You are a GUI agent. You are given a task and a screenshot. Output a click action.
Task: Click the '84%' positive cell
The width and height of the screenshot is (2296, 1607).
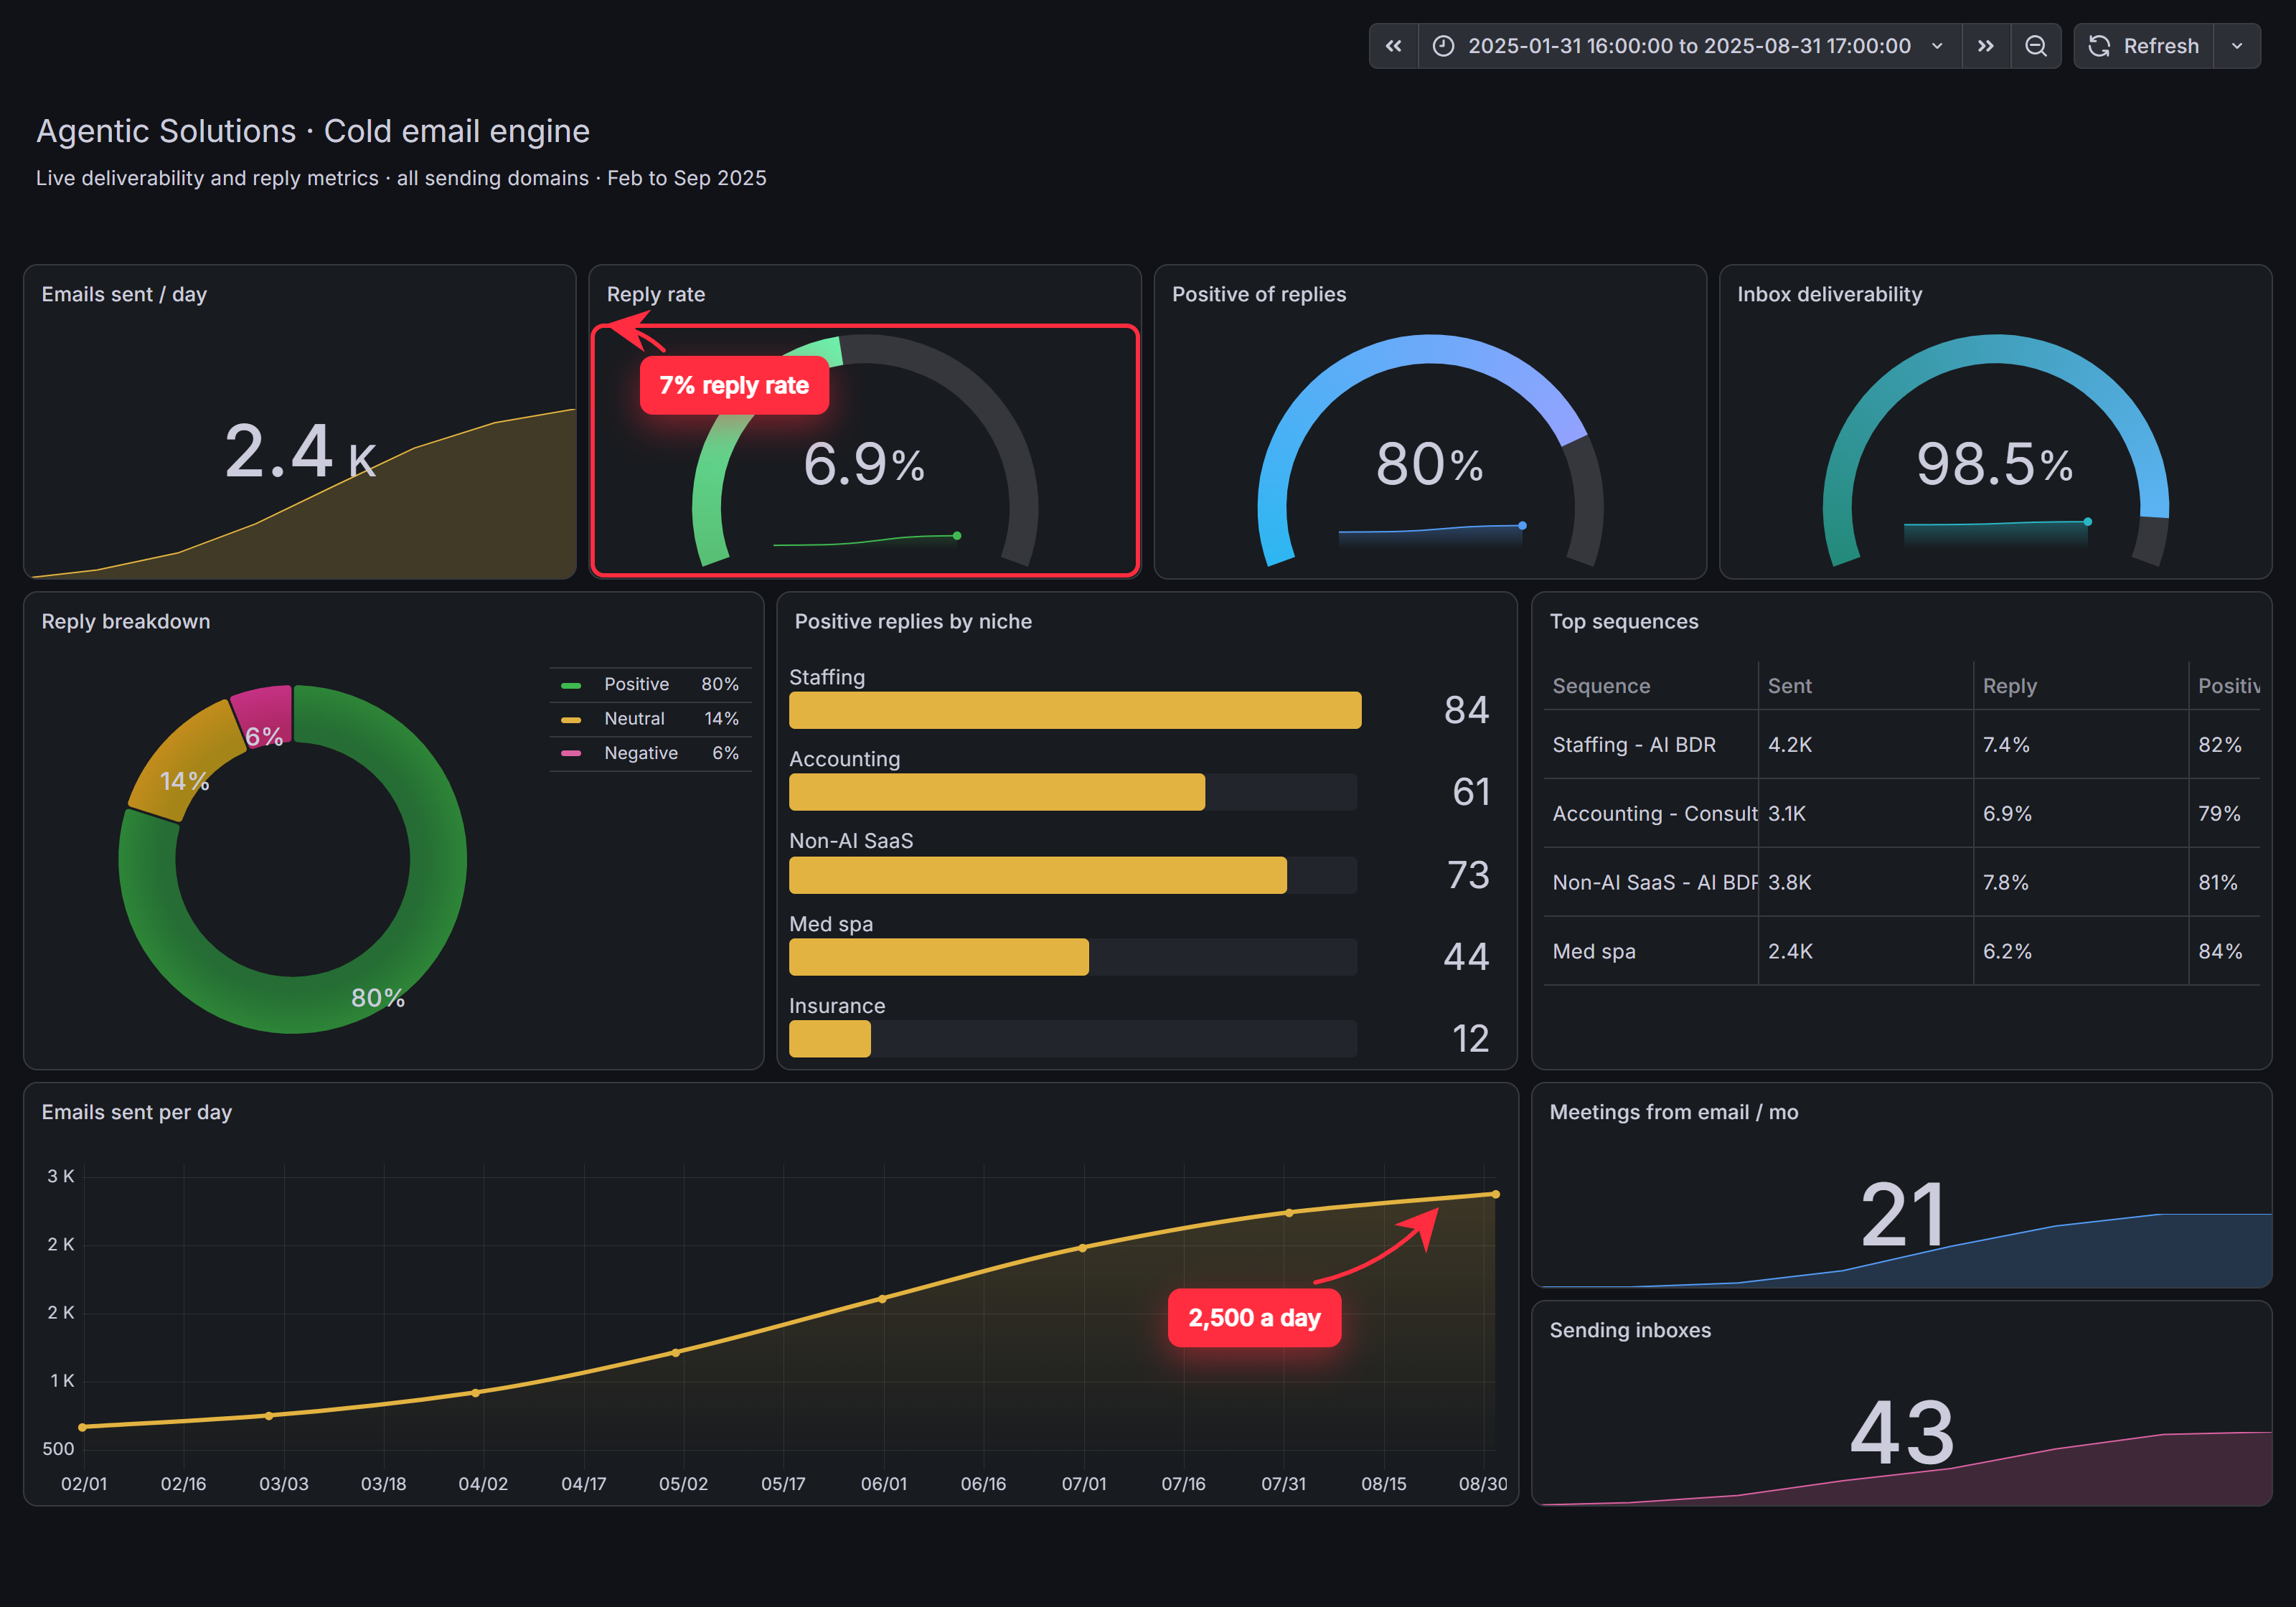point(2225,952)
